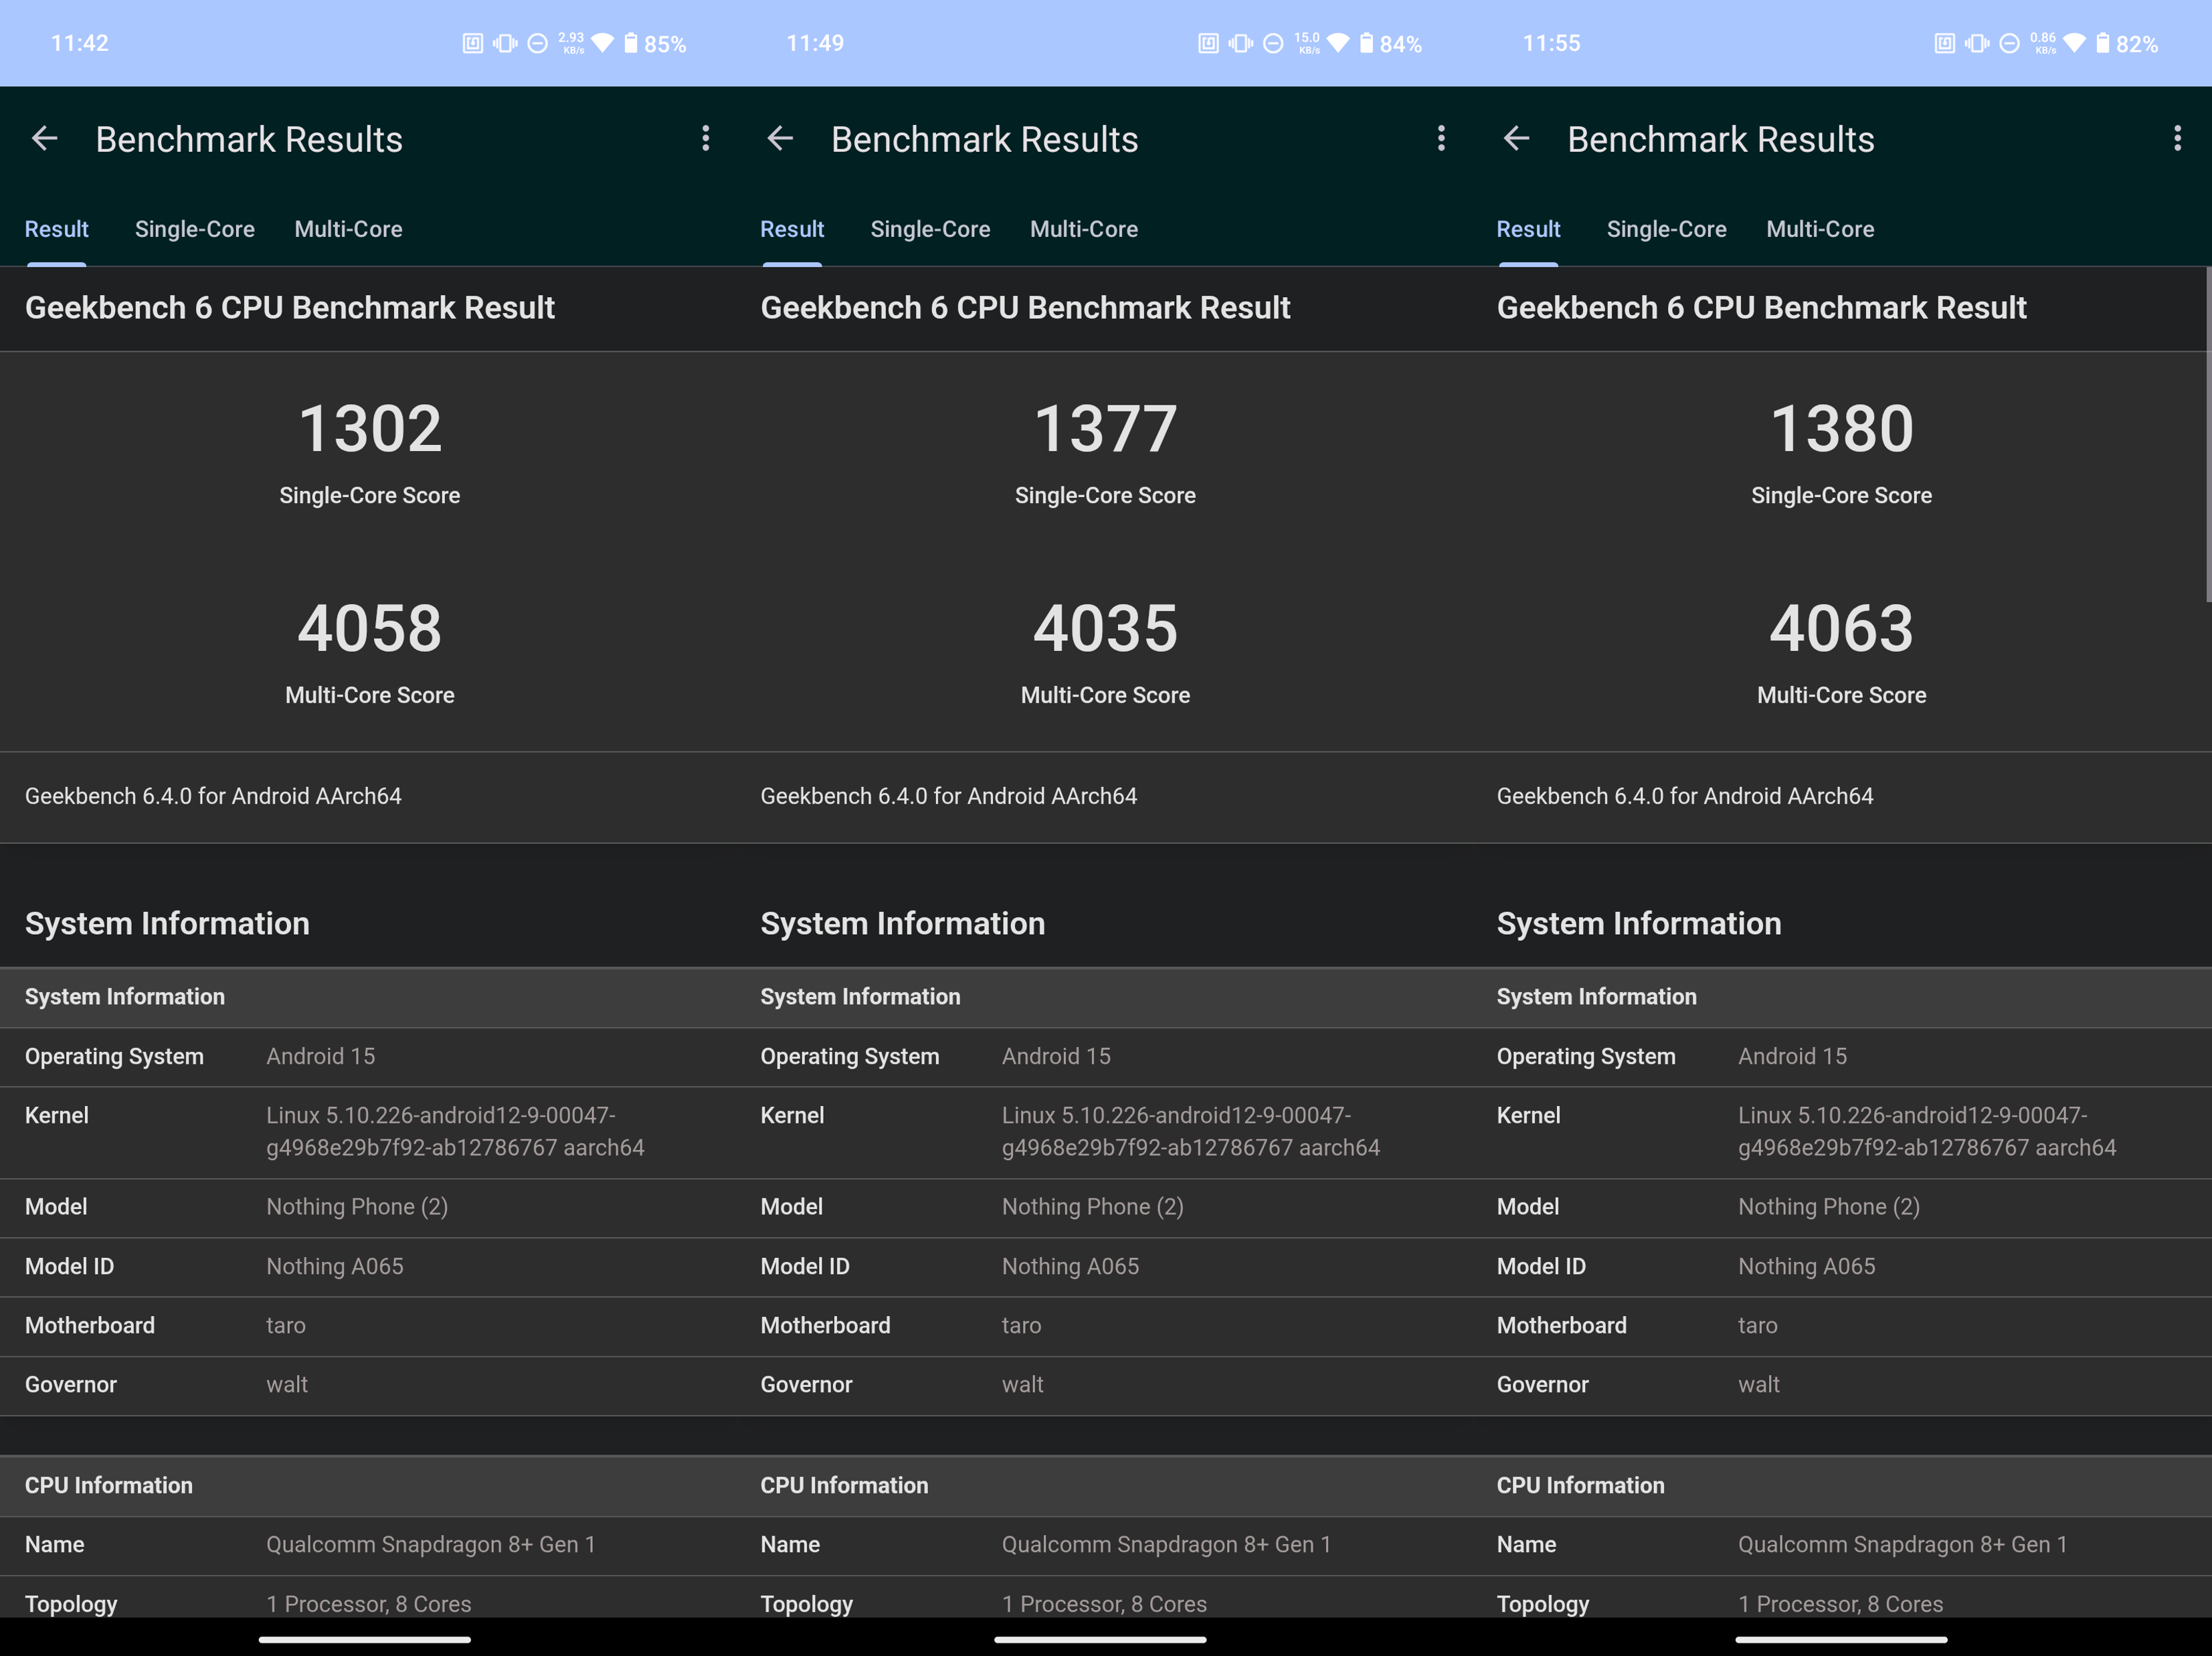Tap the Wi-Fi icon beside 84% battery
Image resolution: width=2212 pixels, height=1656 pixels.
click(1338, 43)
